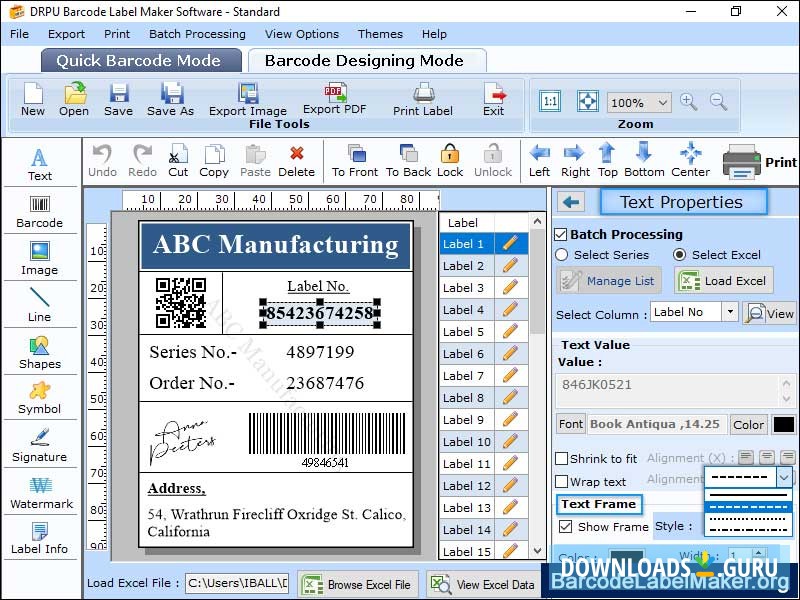
Task: Select the Shapes tool
Action: click(40, 353)
